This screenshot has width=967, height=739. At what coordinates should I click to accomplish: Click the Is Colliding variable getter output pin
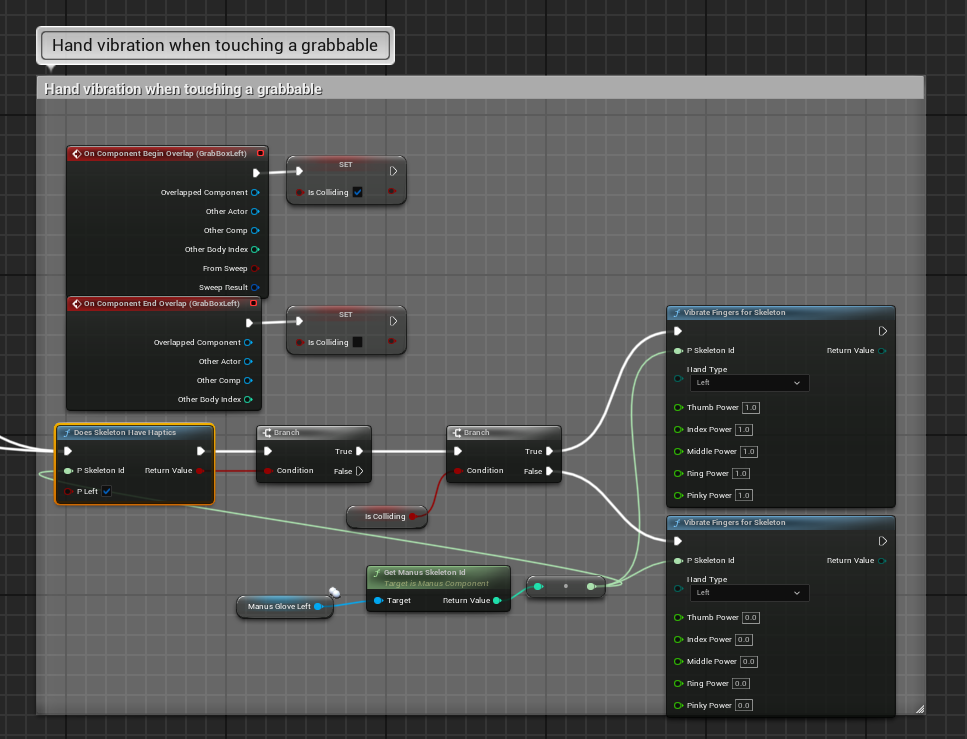tap(412, 517)
